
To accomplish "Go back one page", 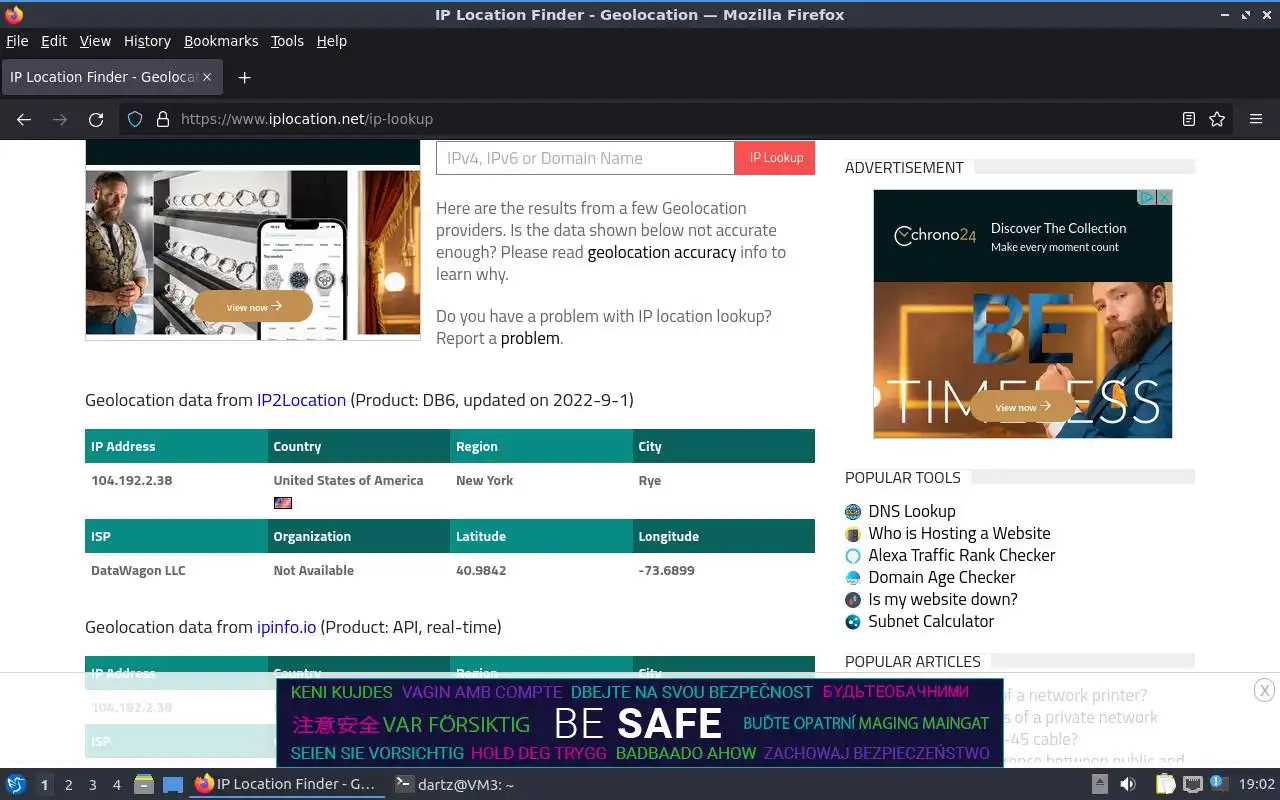I will pos(24,119).
